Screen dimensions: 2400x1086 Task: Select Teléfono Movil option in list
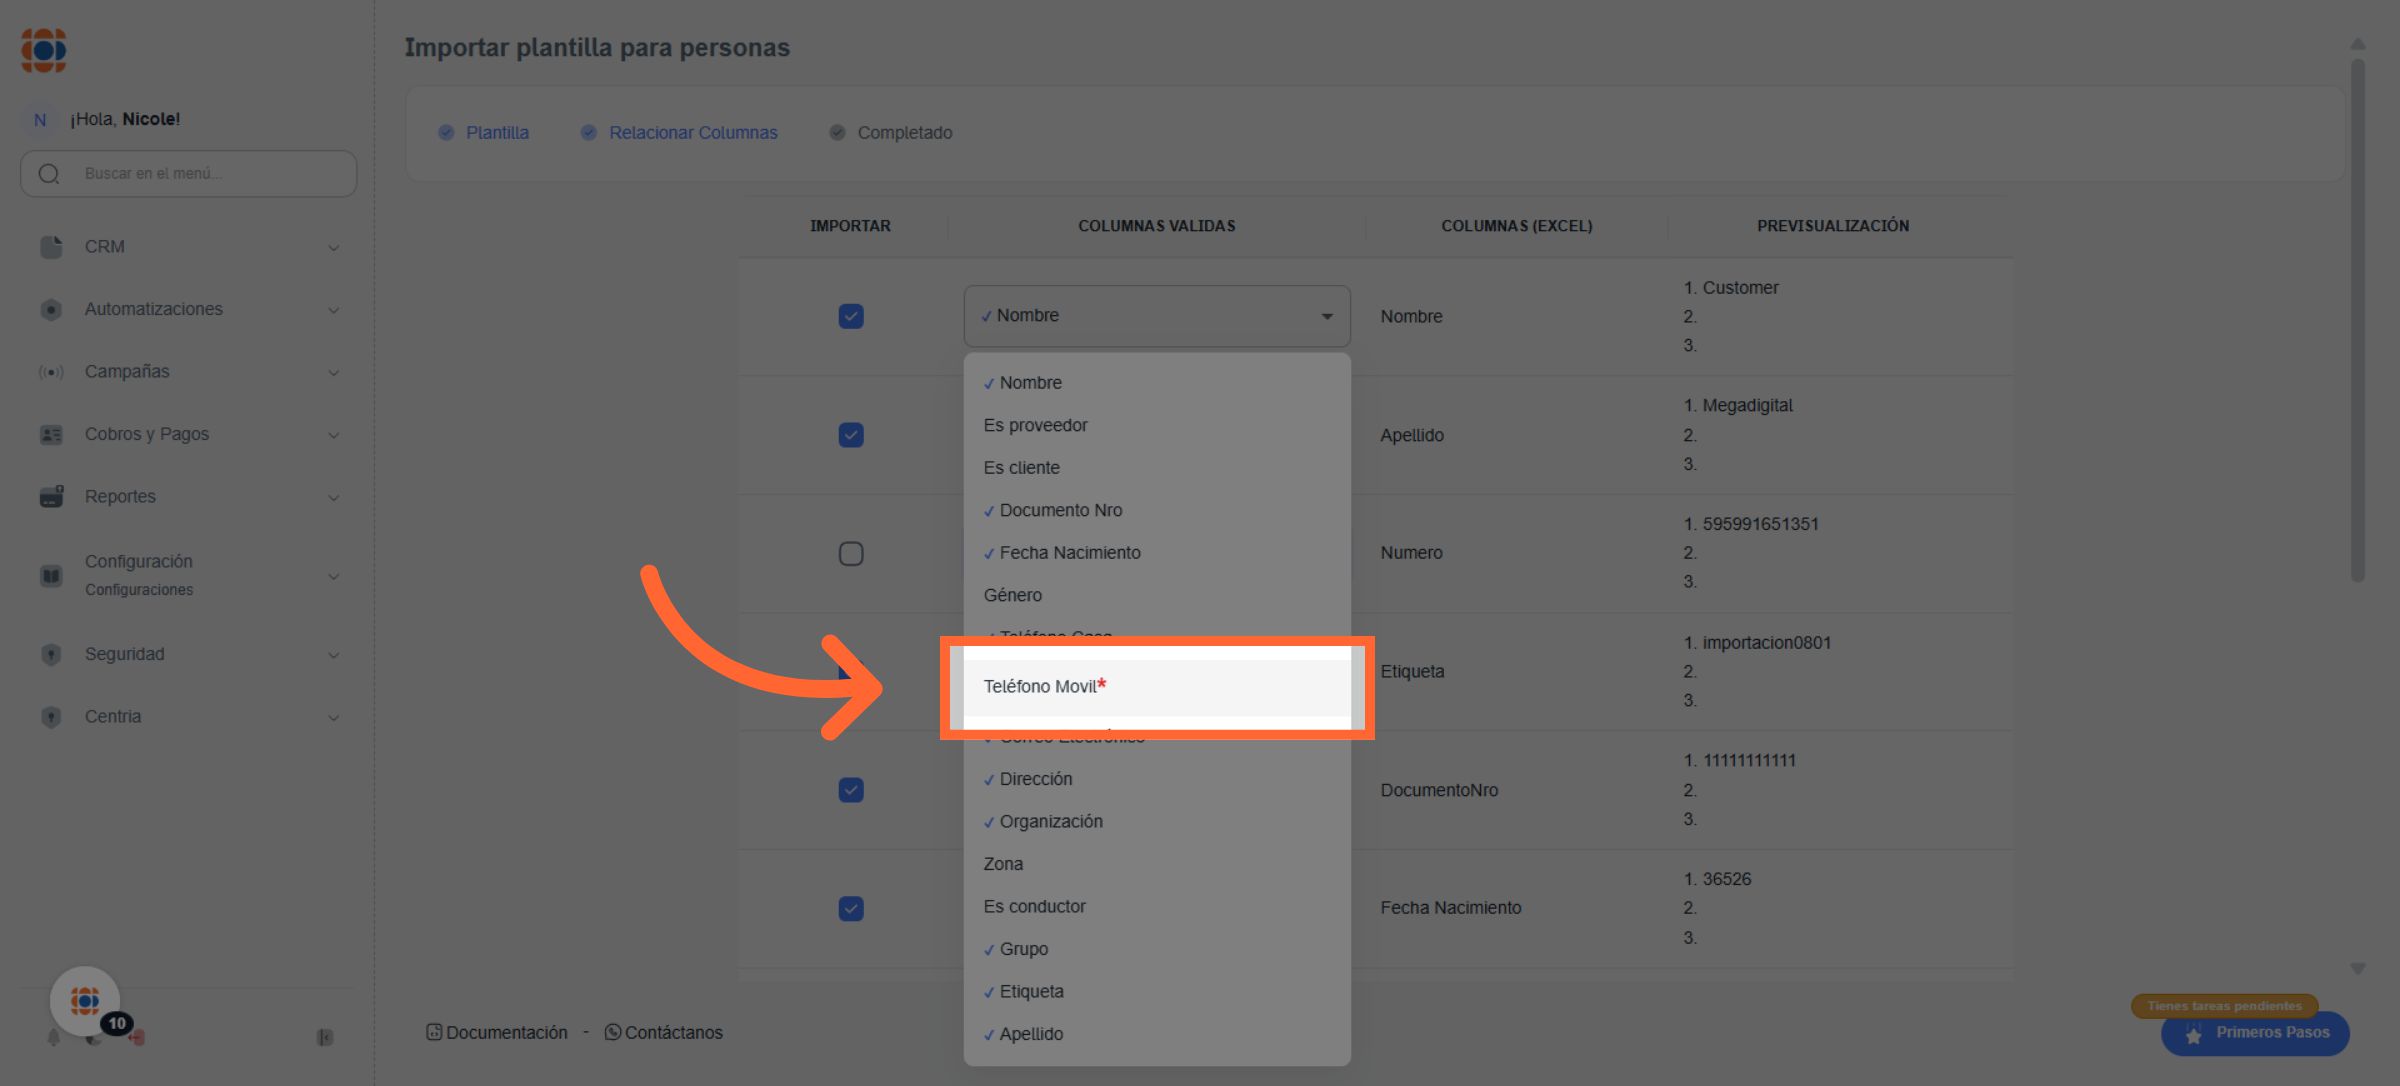[x=1041, y=687]
